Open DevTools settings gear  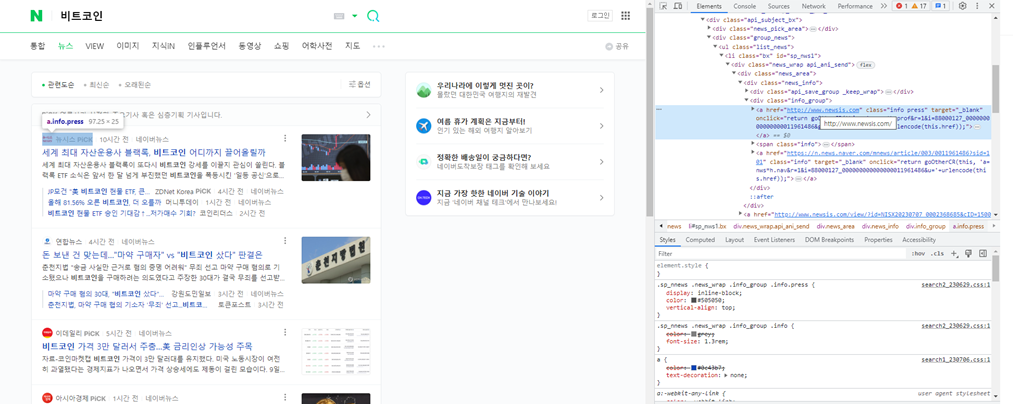tap(962, 6)
